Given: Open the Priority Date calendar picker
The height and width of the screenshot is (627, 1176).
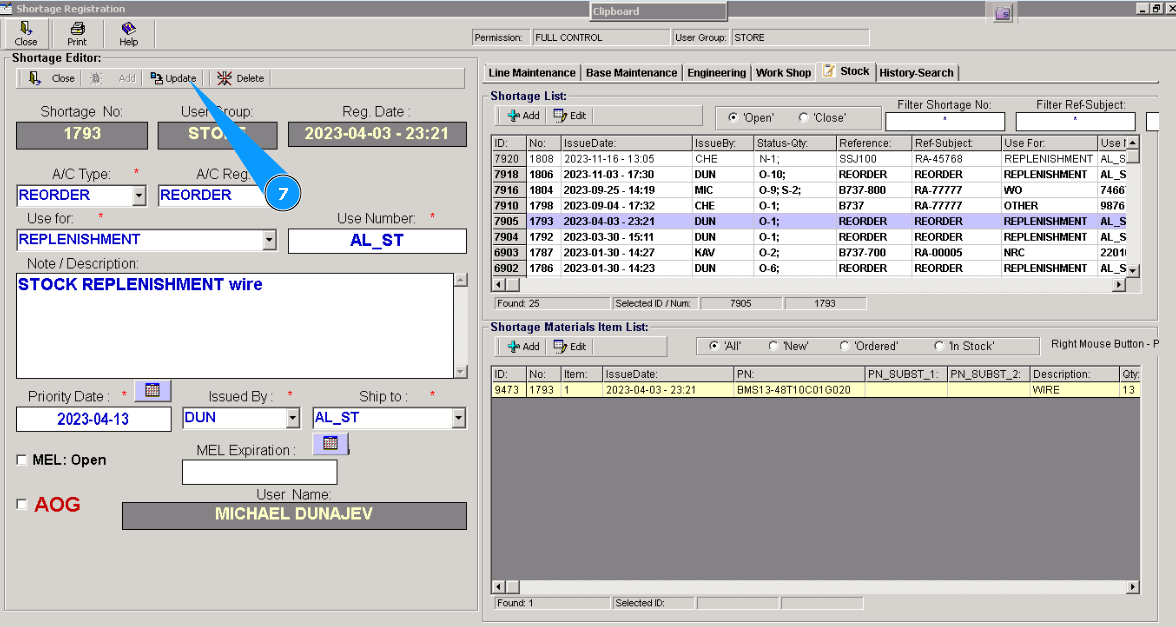Looking at the screenshot, I should coord(152,390).
